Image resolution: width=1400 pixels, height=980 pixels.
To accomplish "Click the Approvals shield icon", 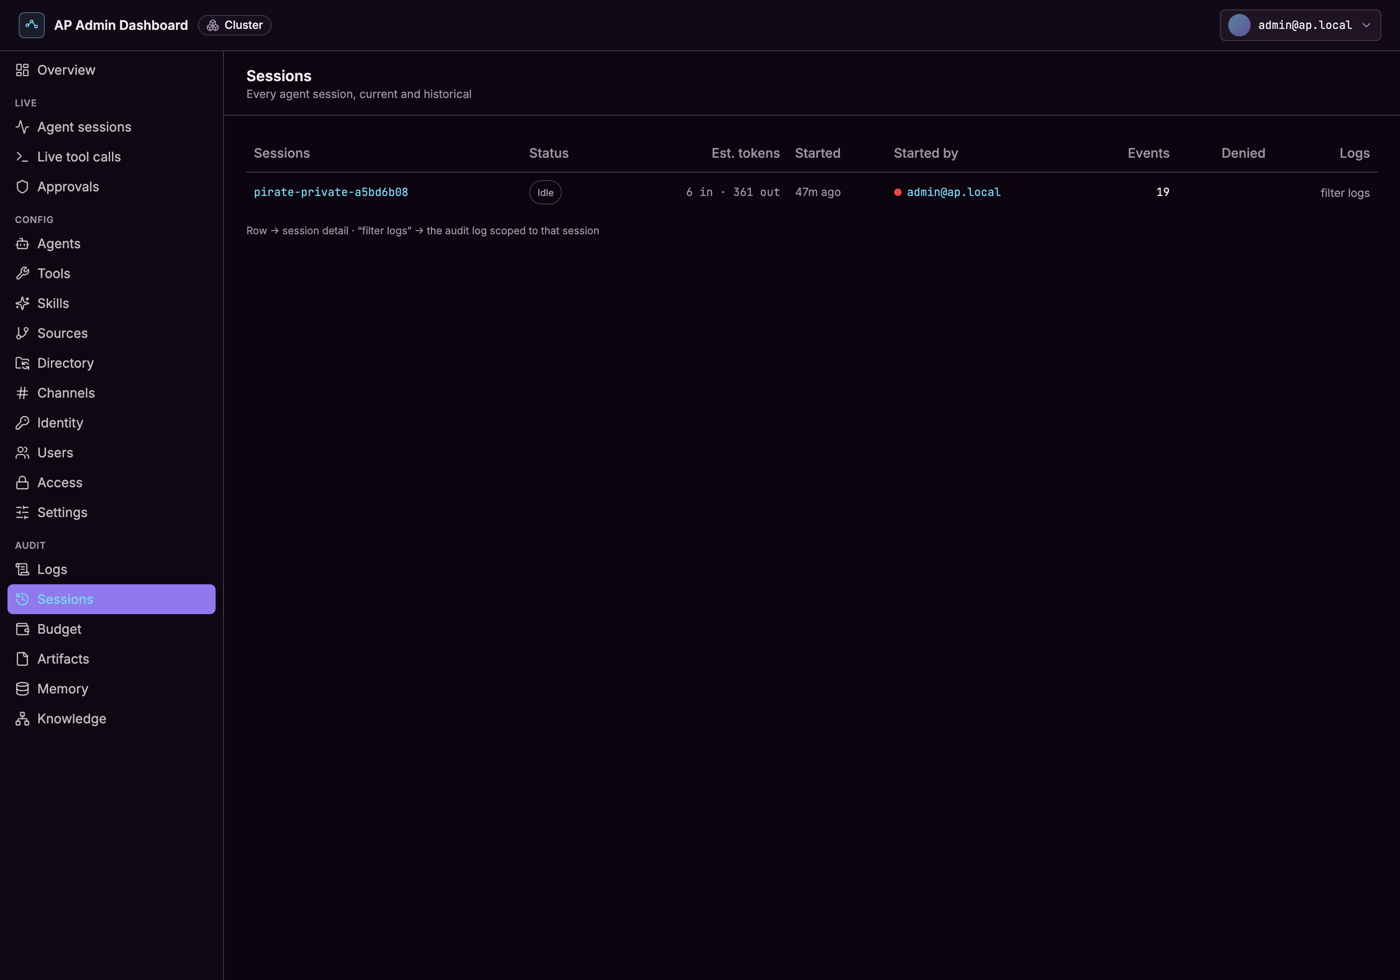I will point(22,187).
